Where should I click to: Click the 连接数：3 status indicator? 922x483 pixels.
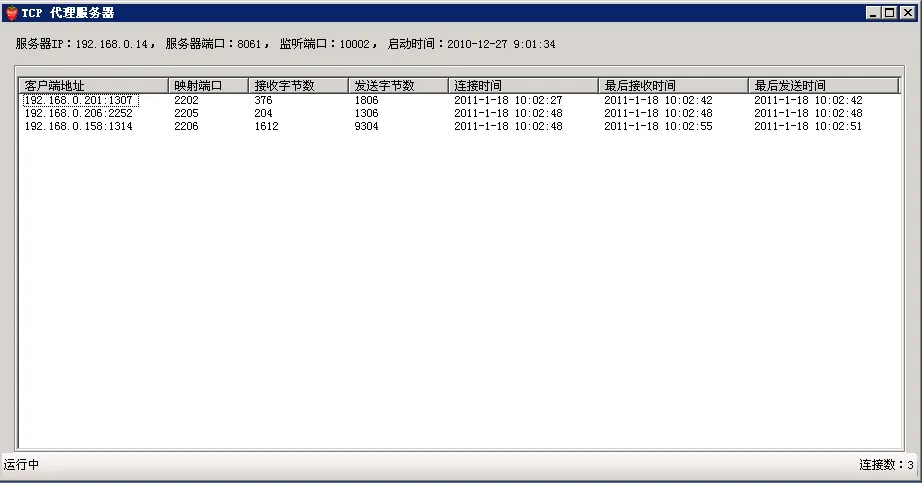pos(886,465)
